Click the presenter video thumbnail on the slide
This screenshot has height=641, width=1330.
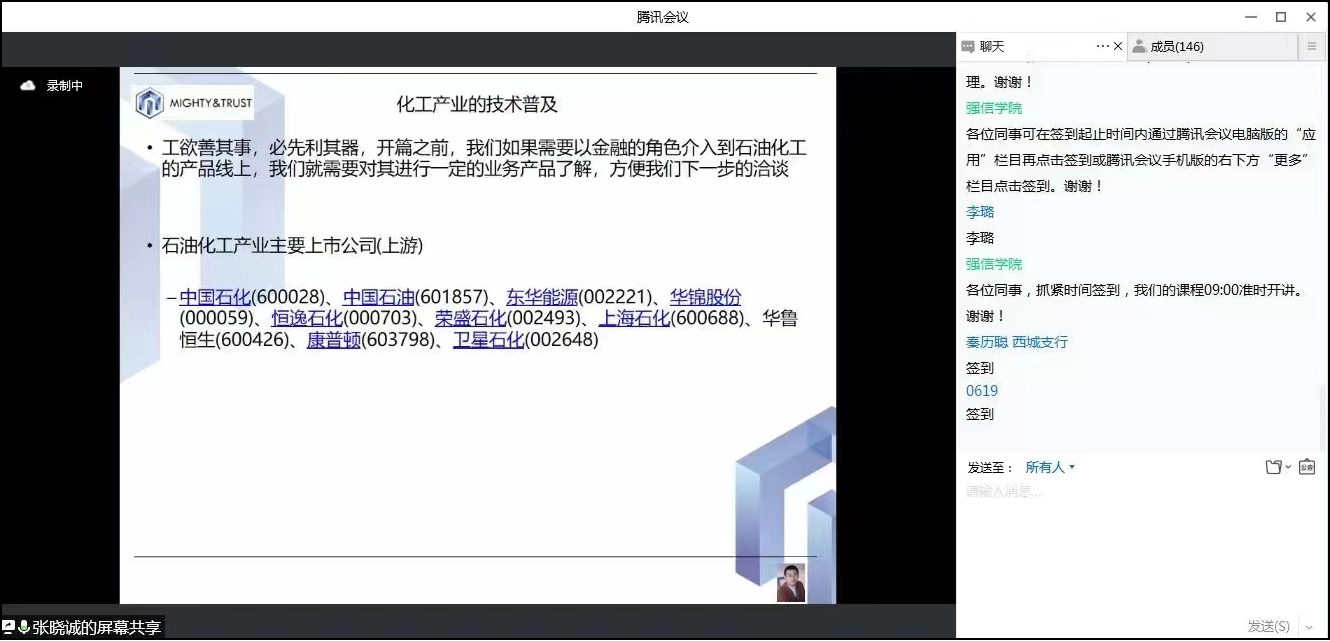tap(791, 583)
